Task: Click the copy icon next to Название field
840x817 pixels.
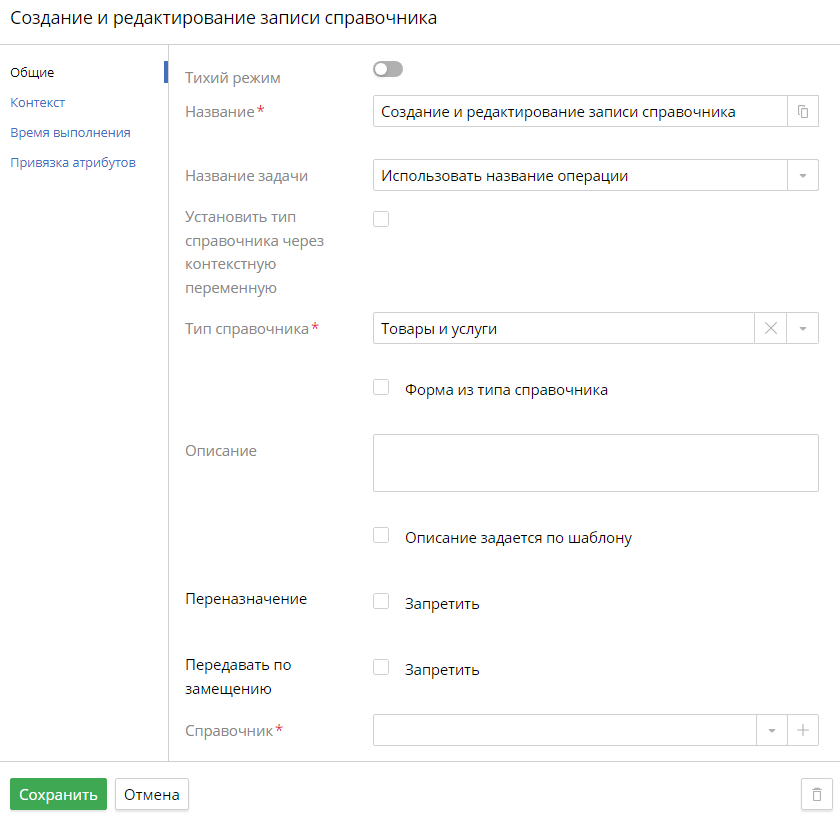Action: [x=802, y=111]
